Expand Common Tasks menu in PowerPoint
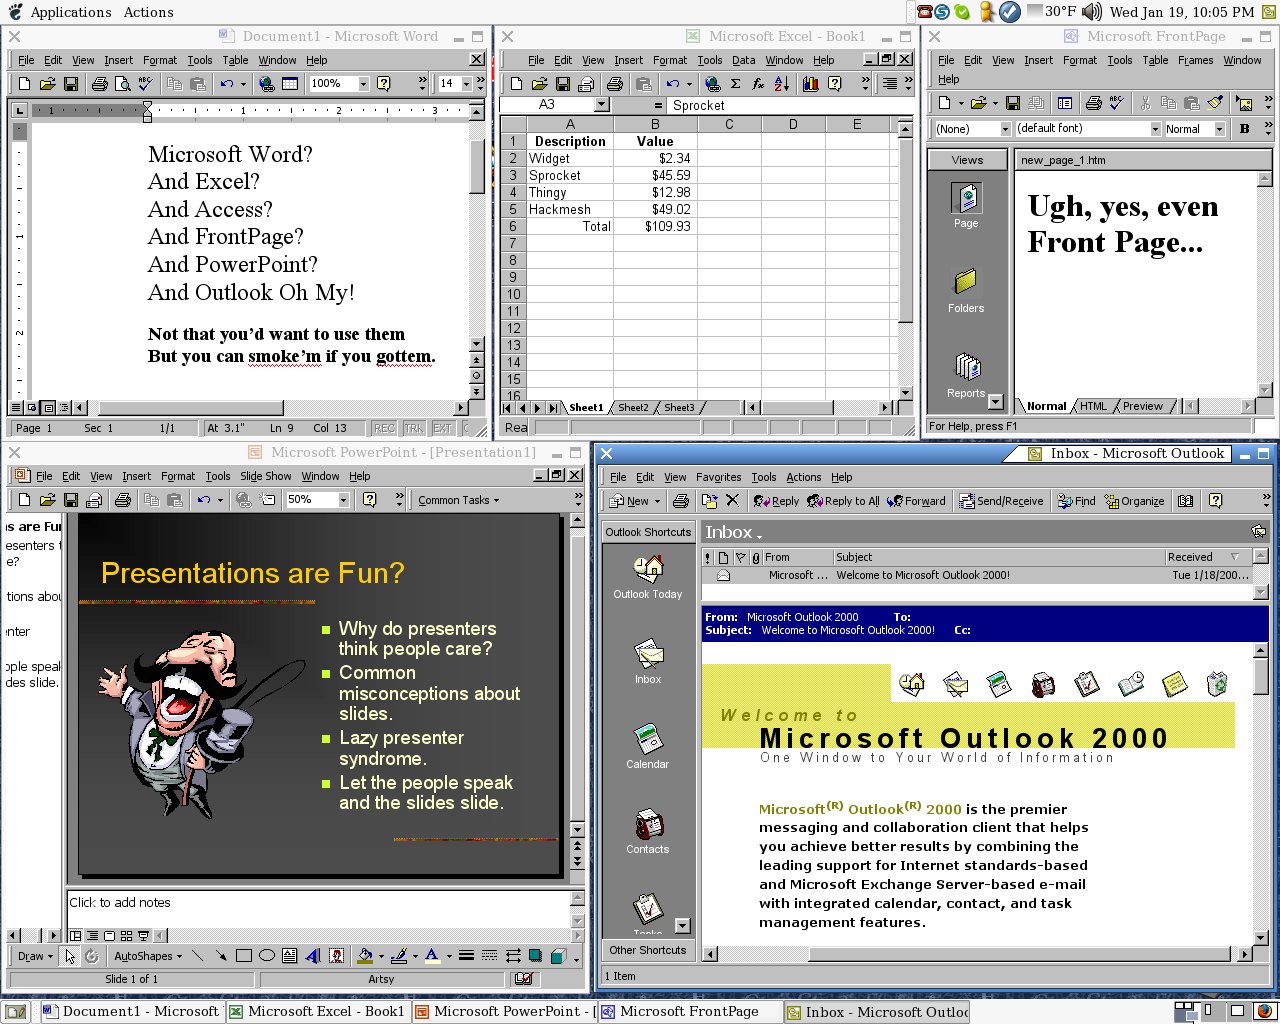This screenshot has height=1024, width=1280. [458, 500]
